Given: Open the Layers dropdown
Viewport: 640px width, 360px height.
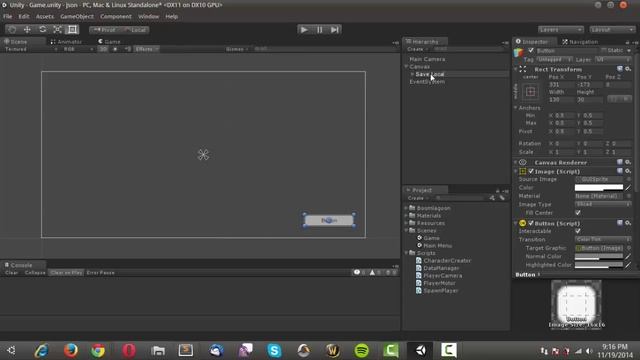Looking at the screenshot, I should point(560,30).
